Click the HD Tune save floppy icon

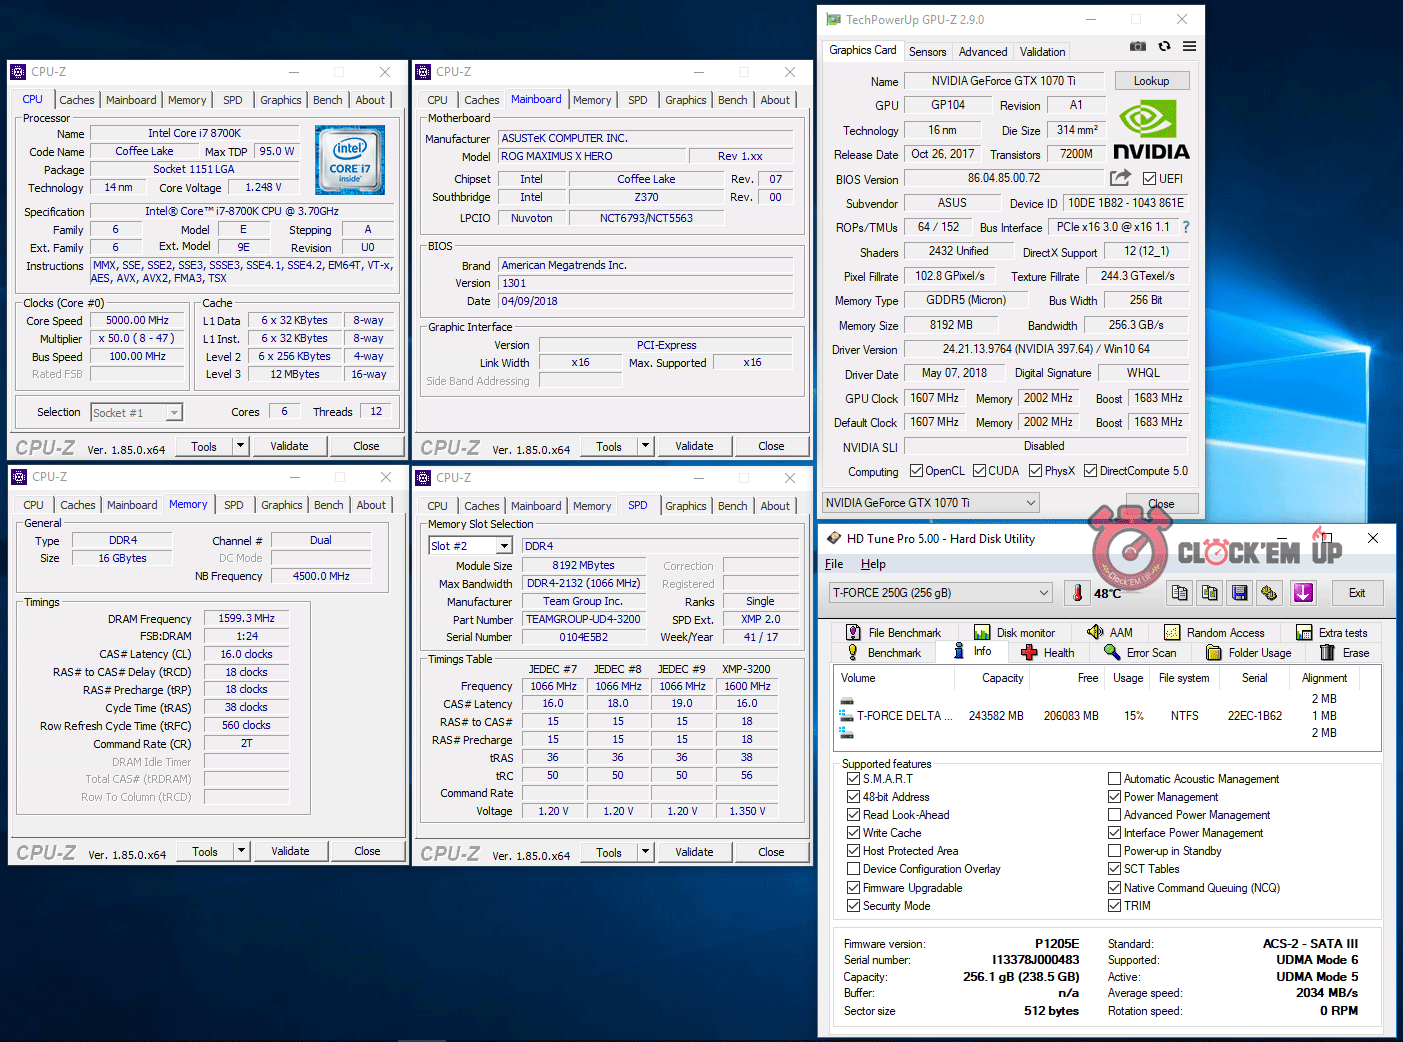1239,593
